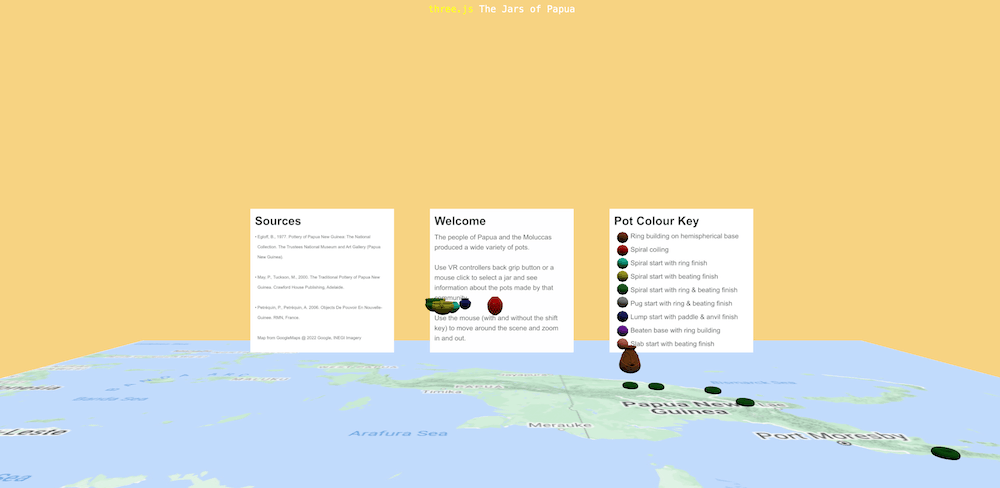Select the large brown jar below the colour key
Viewport: 1000px width, 488px height.
coord(629,360)
